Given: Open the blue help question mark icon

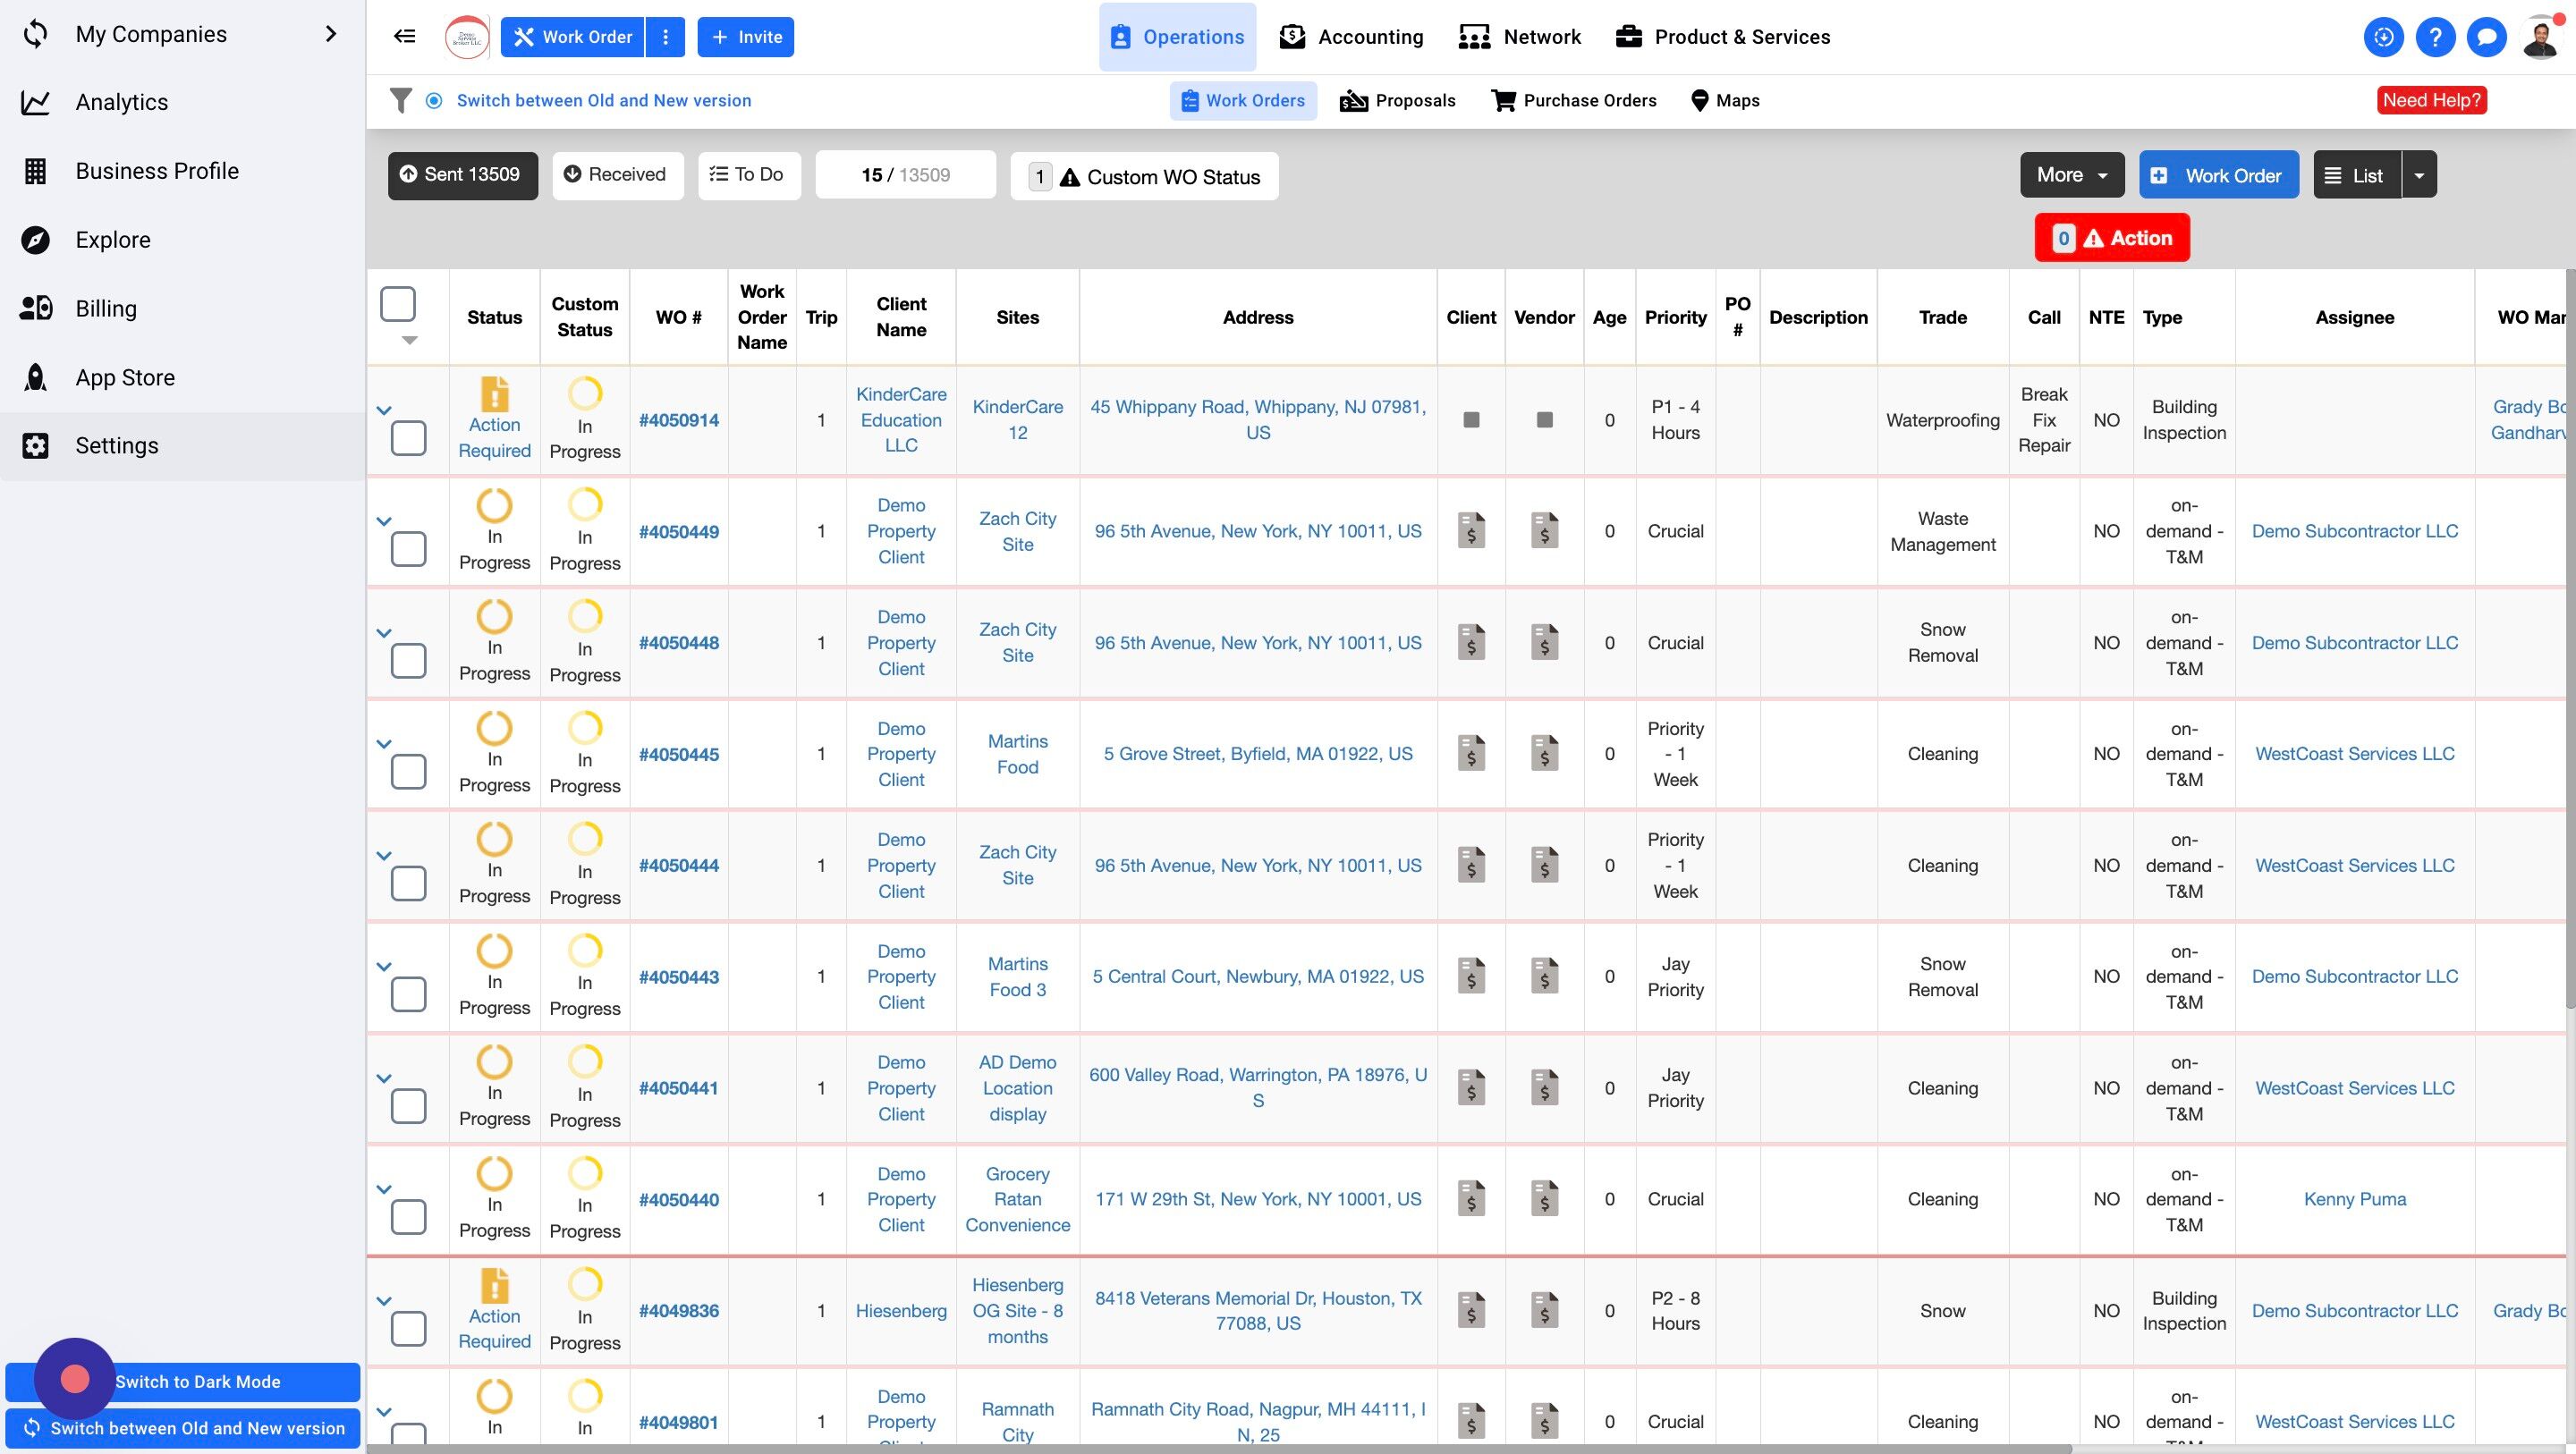Looking at the screenshot, I should 2434,37.
